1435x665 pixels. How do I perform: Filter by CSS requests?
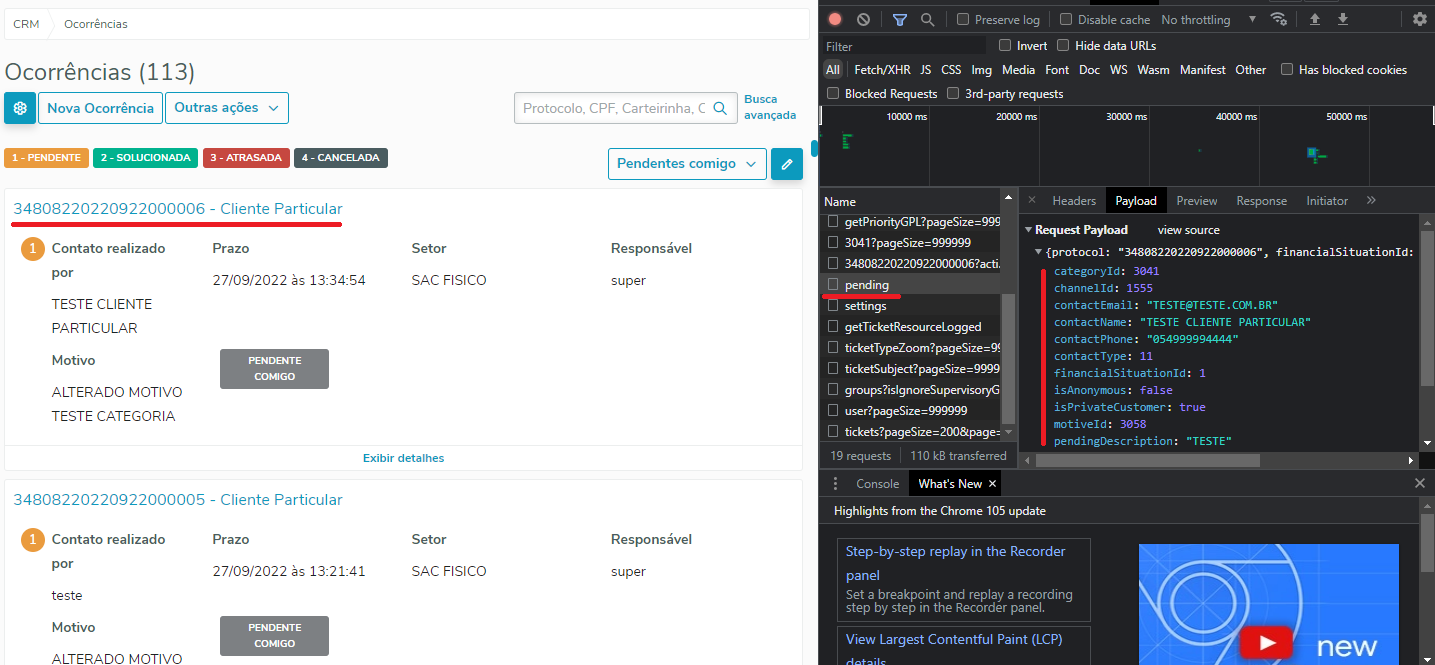[951, 69]
